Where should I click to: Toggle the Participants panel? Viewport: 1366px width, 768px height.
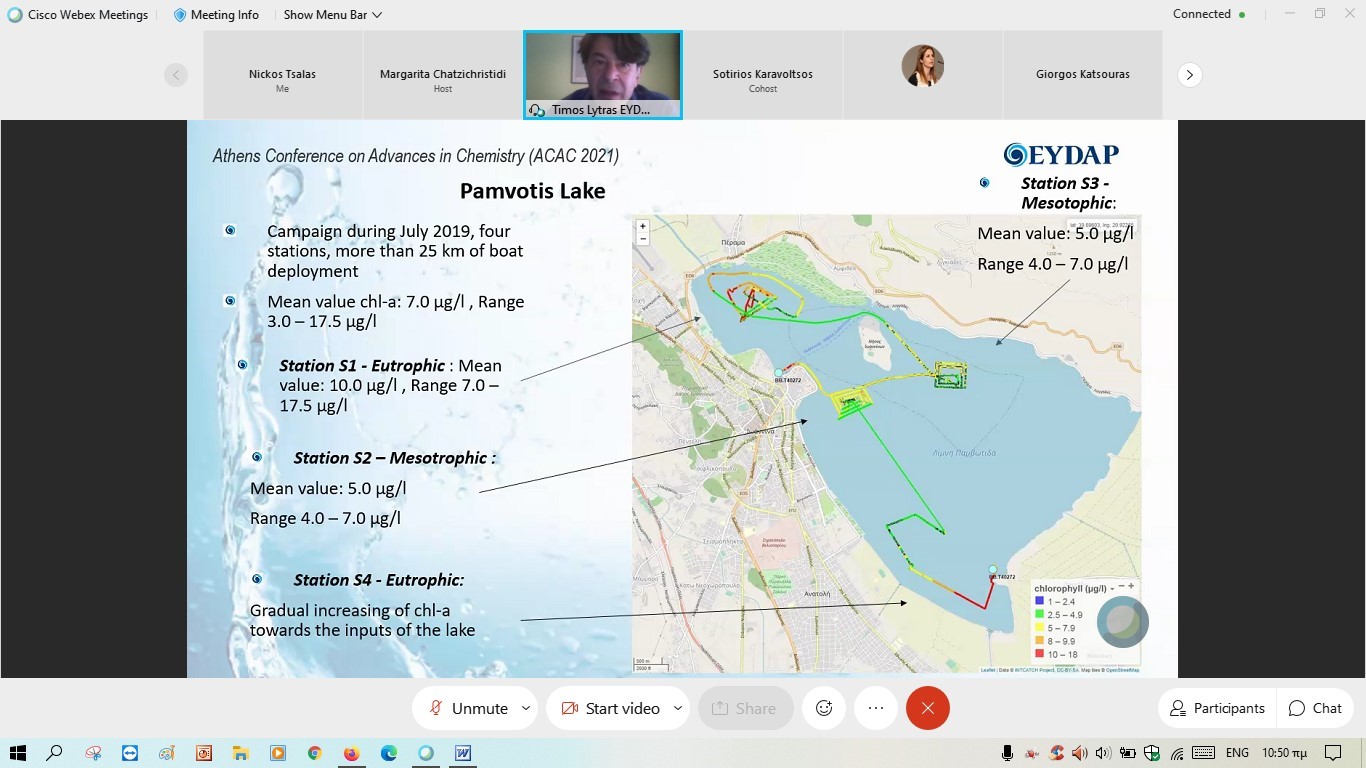pyautogui.click(x=1216, y=708)
